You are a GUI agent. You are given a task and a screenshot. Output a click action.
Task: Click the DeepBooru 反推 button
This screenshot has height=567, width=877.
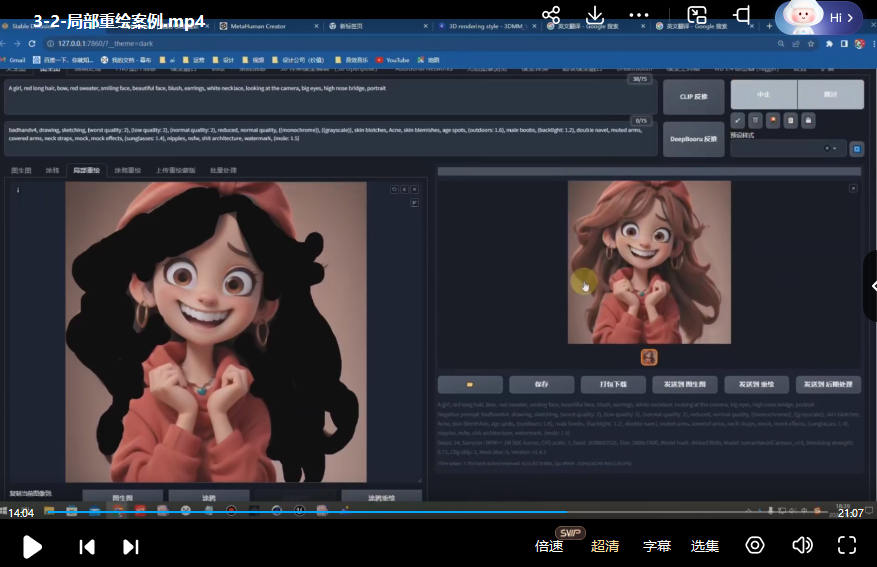pos(694,139)
